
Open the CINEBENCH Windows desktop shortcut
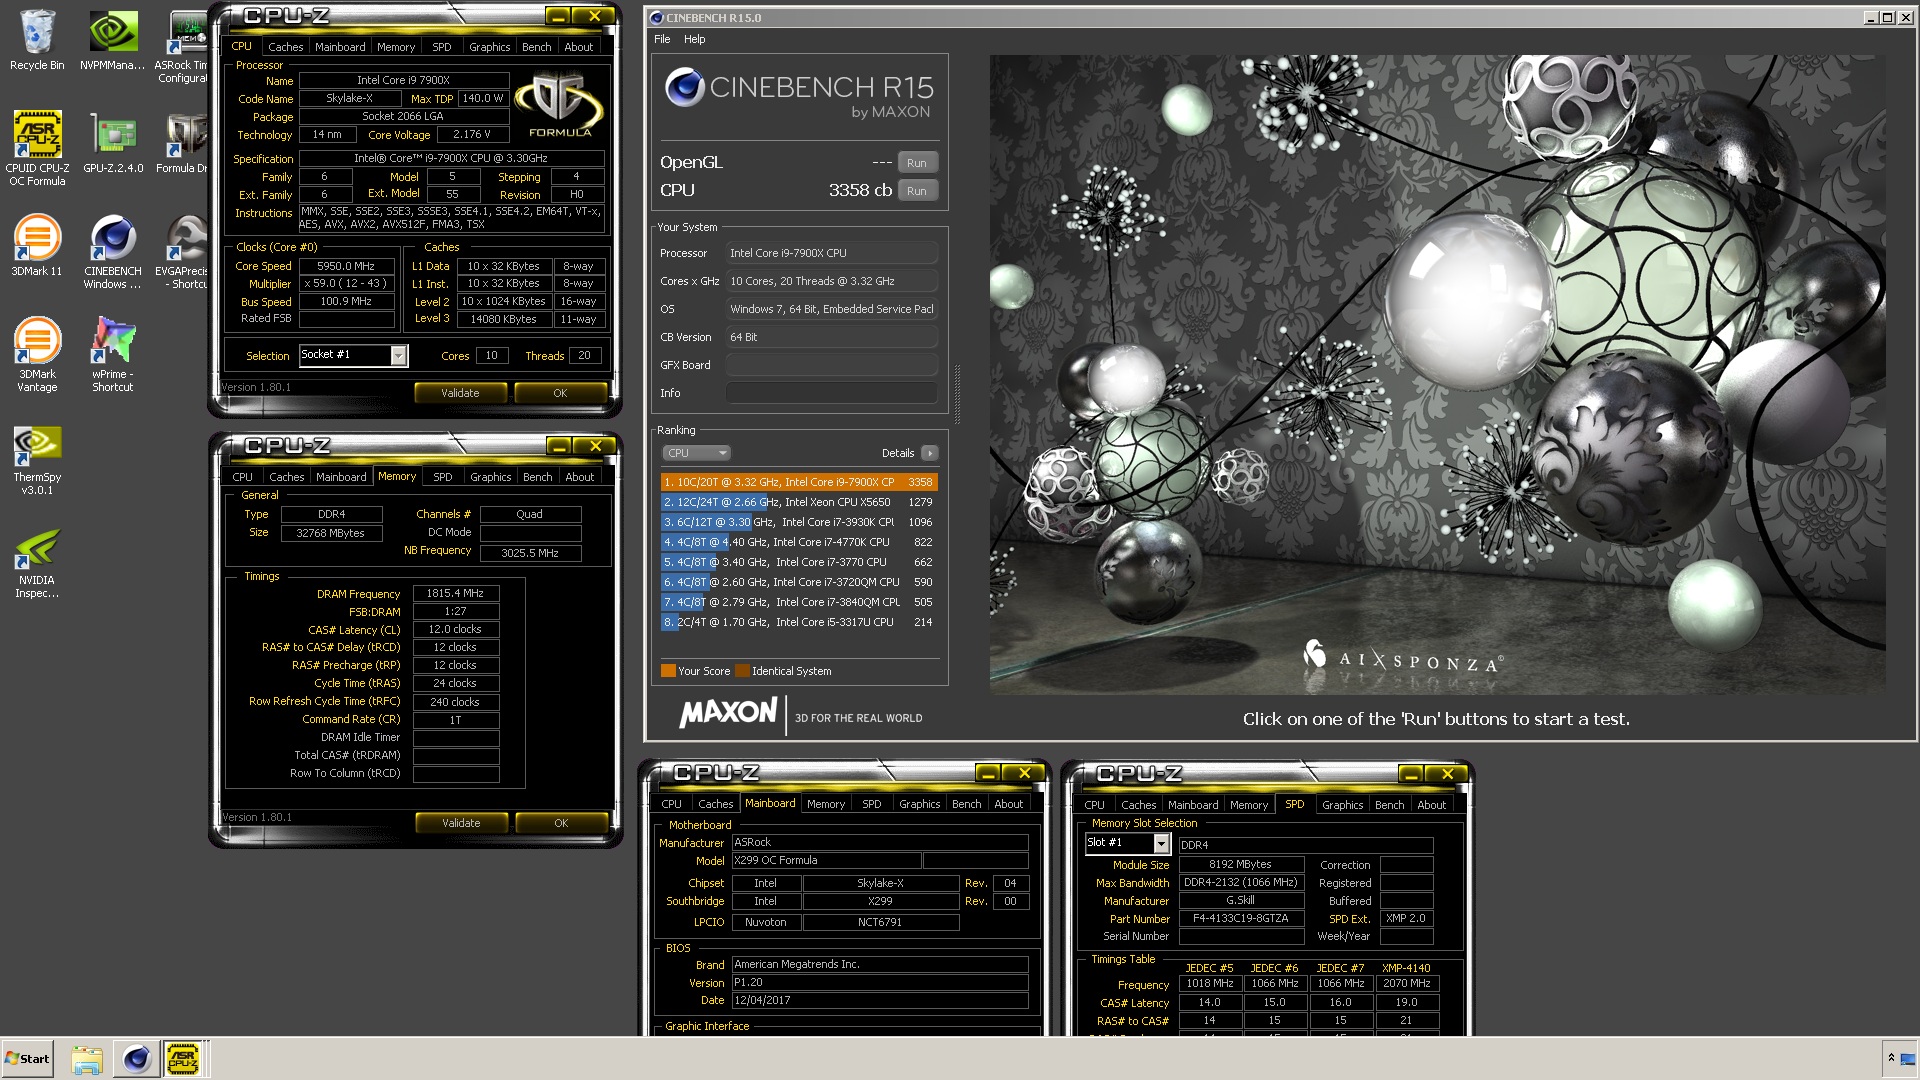[x=112, y=252]
